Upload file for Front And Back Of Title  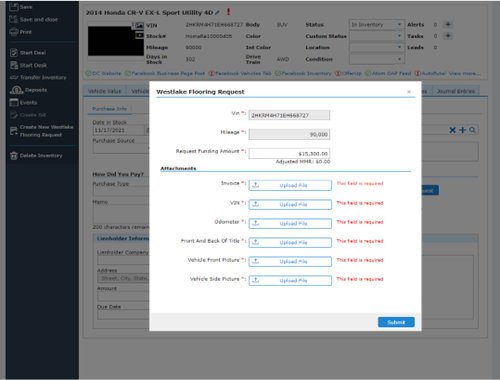290,242
